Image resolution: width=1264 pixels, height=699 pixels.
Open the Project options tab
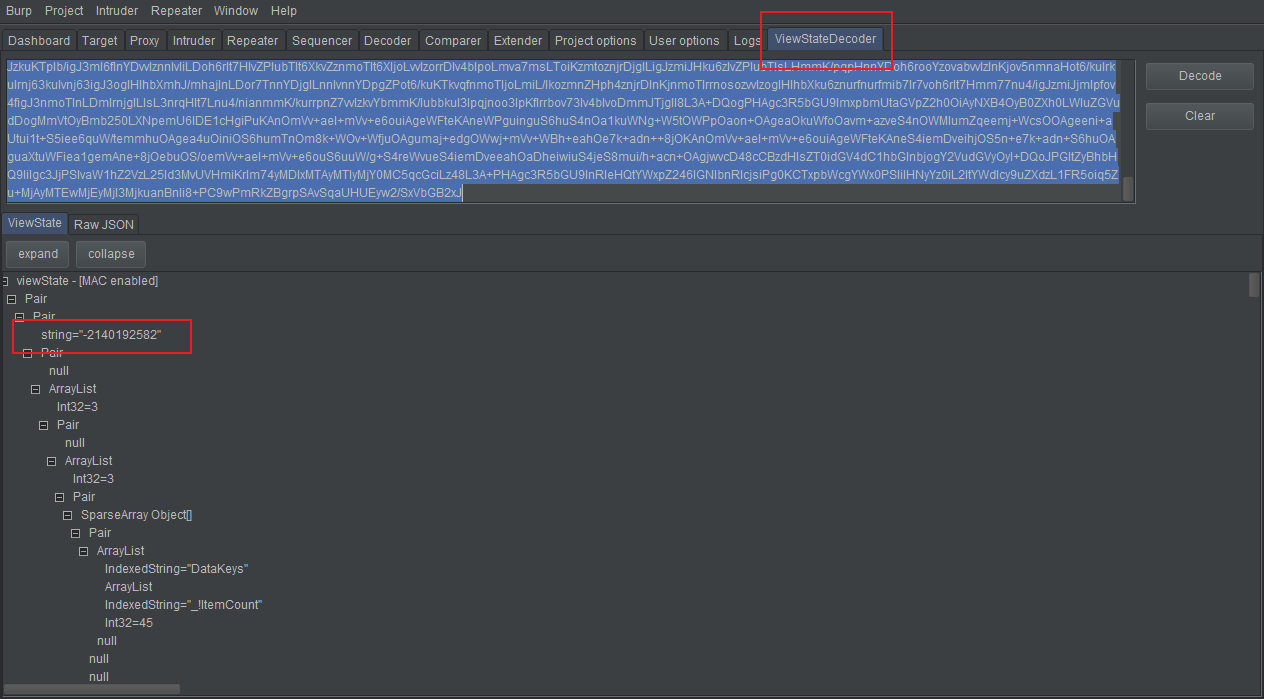[x=595, y=40]
